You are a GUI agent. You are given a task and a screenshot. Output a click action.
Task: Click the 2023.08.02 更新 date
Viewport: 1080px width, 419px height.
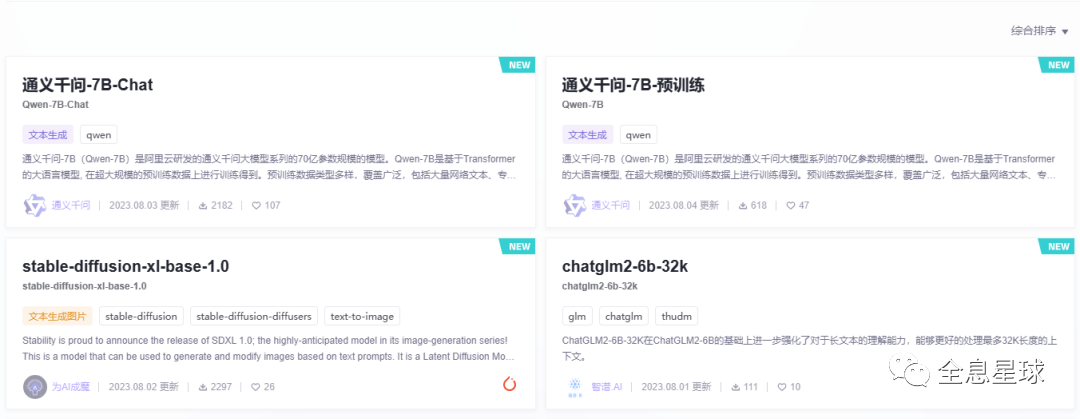144,387
